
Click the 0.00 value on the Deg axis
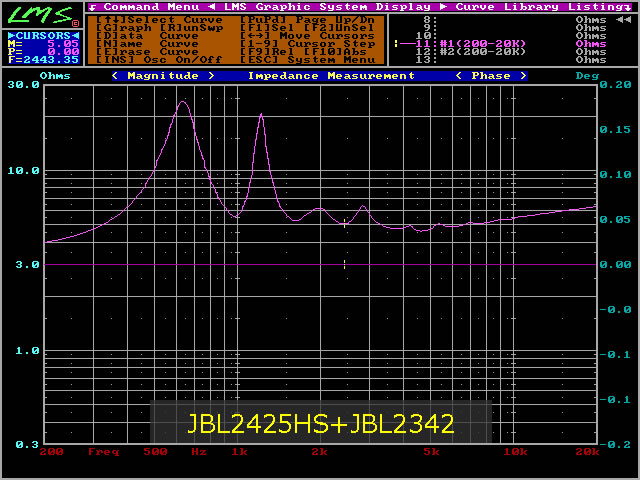pyautogui.click(x=615, y=264)
